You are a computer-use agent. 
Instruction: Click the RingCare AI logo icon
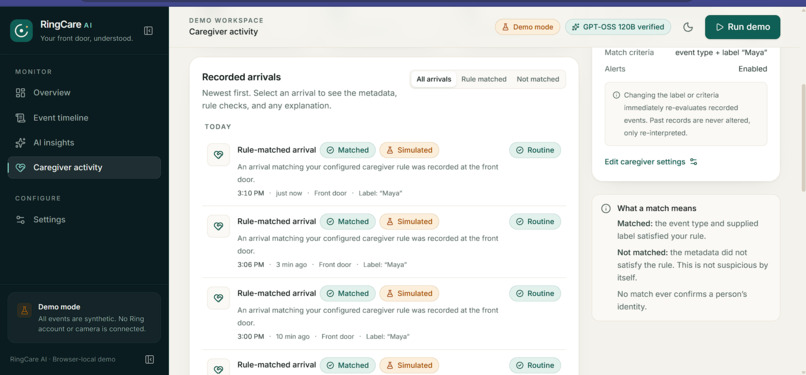tap(21, 31)
